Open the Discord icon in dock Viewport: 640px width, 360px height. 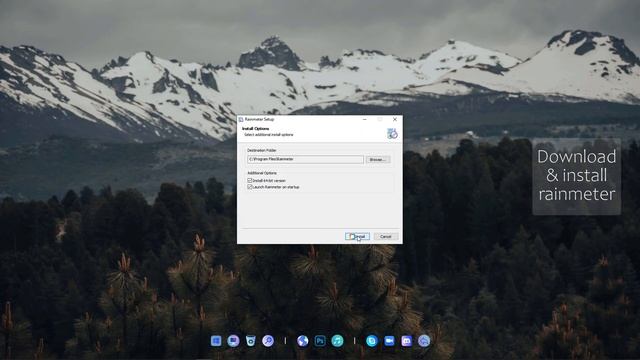(407, 341)
